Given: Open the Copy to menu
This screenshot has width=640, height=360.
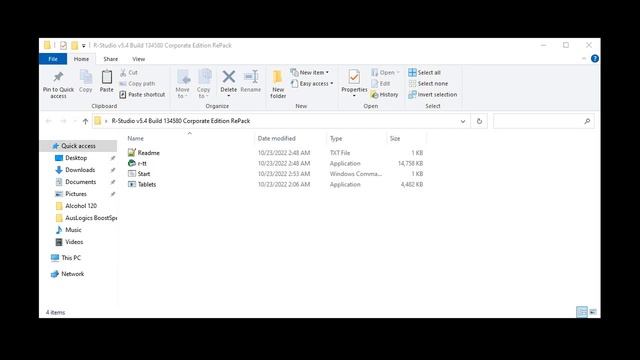Looking at the screenshot, I should point(203,84).
